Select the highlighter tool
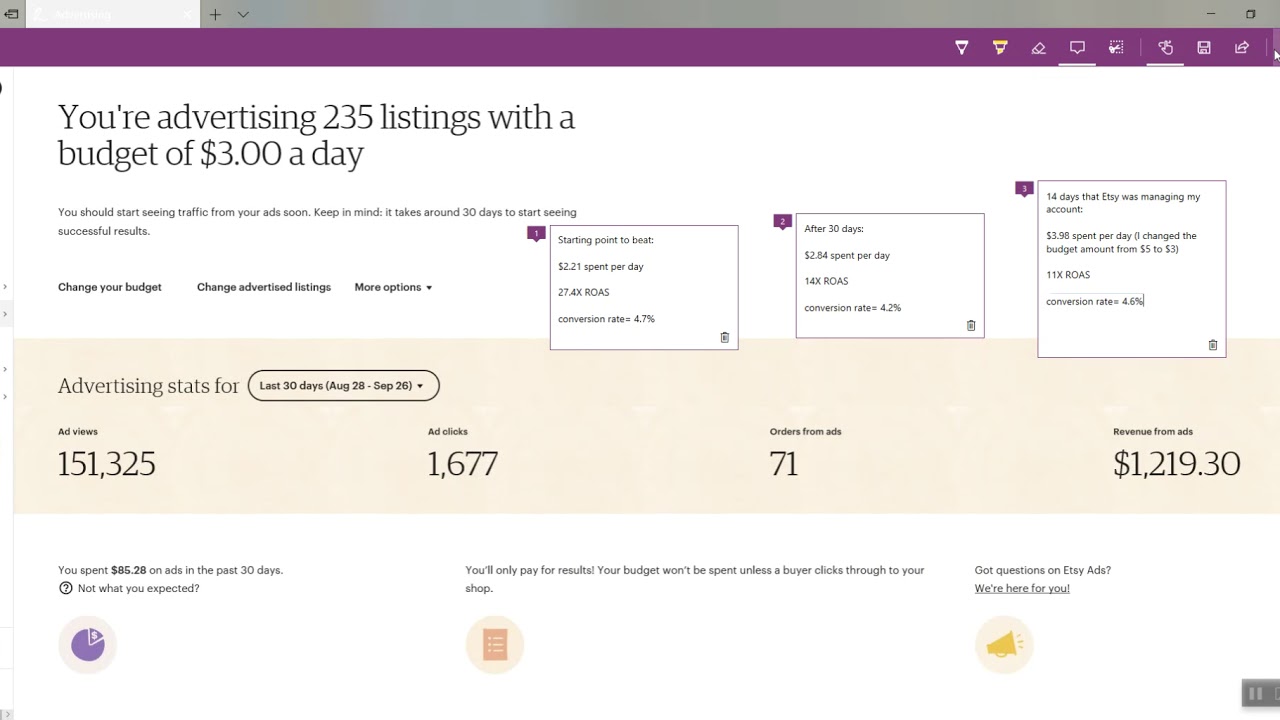 (x=1000, y=47)
